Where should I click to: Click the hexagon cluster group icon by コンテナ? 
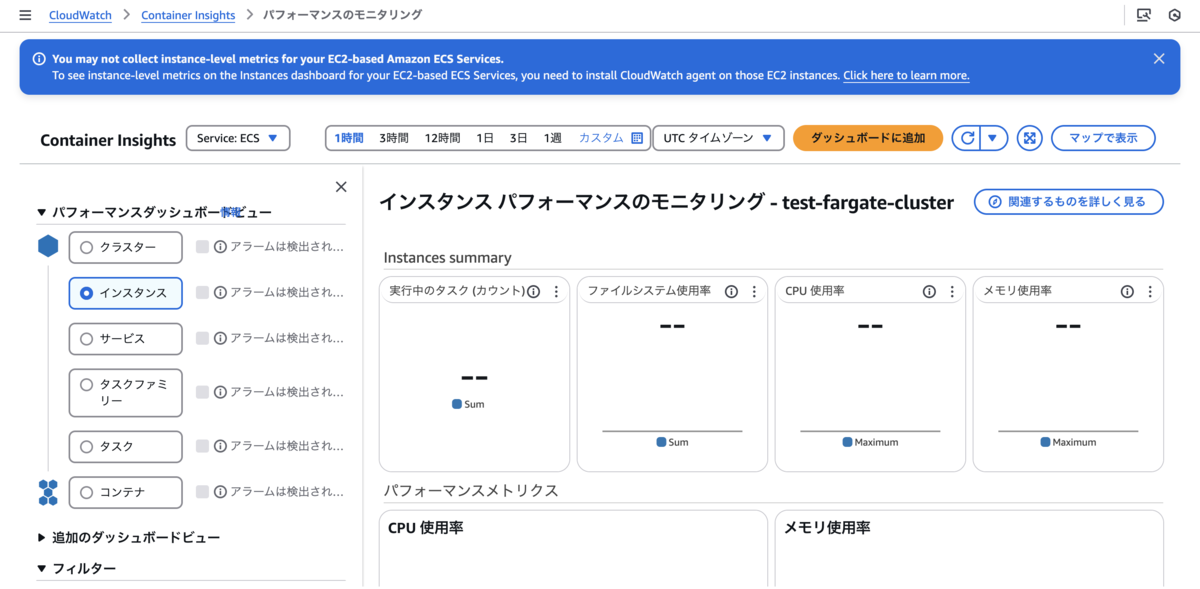click(48, 492)
